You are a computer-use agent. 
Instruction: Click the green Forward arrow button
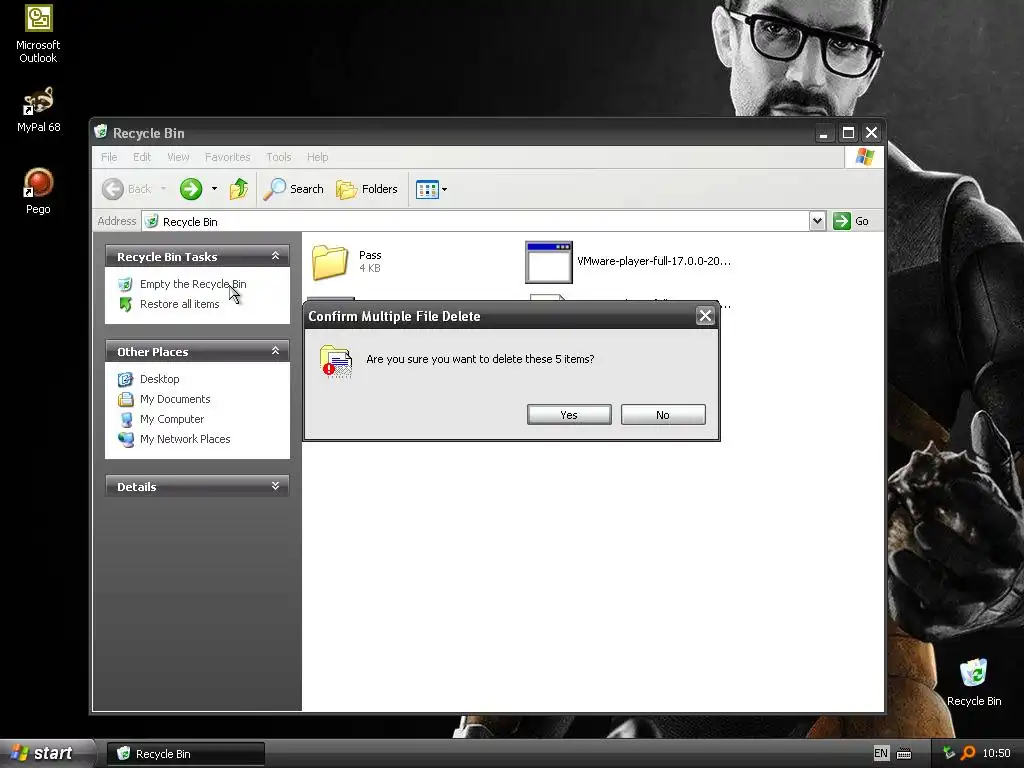coord(191,189)
